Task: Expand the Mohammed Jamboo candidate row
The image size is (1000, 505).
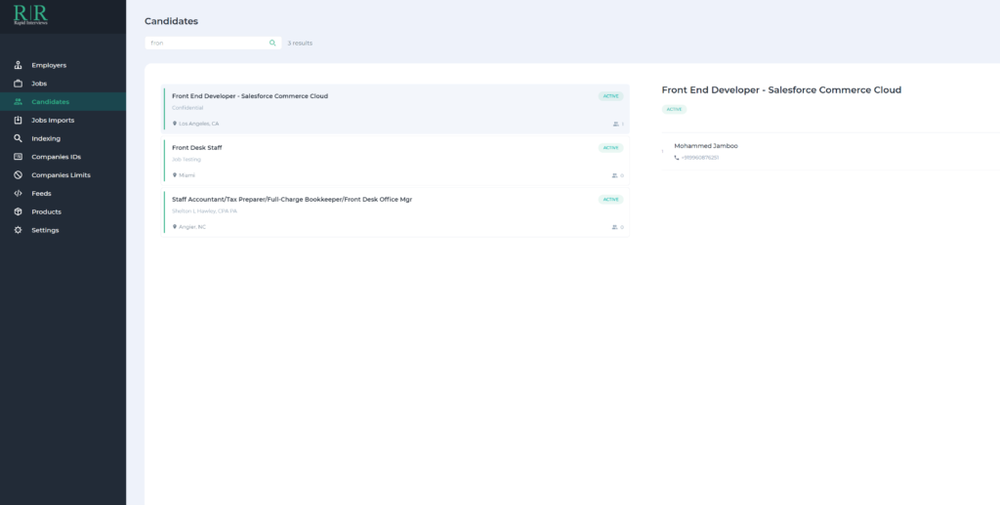Action: coord(662,152)
